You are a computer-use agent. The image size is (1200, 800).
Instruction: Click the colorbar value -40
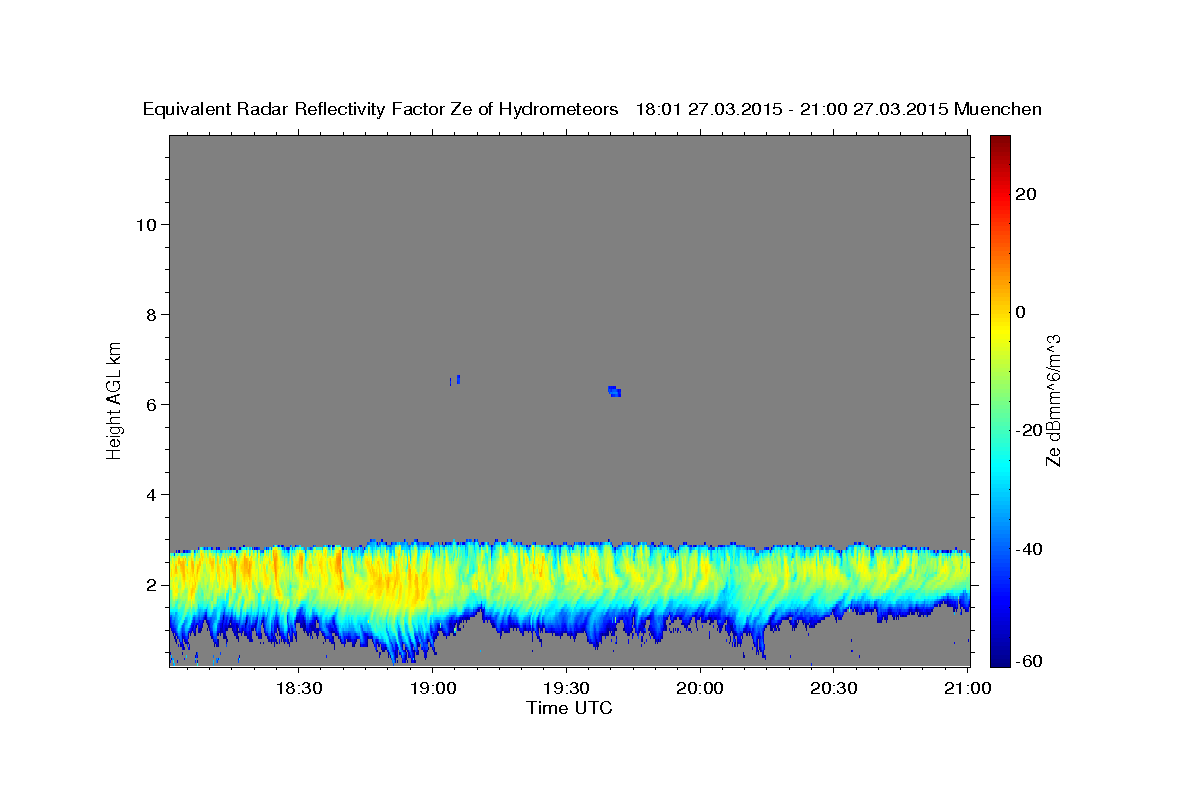1029,548
